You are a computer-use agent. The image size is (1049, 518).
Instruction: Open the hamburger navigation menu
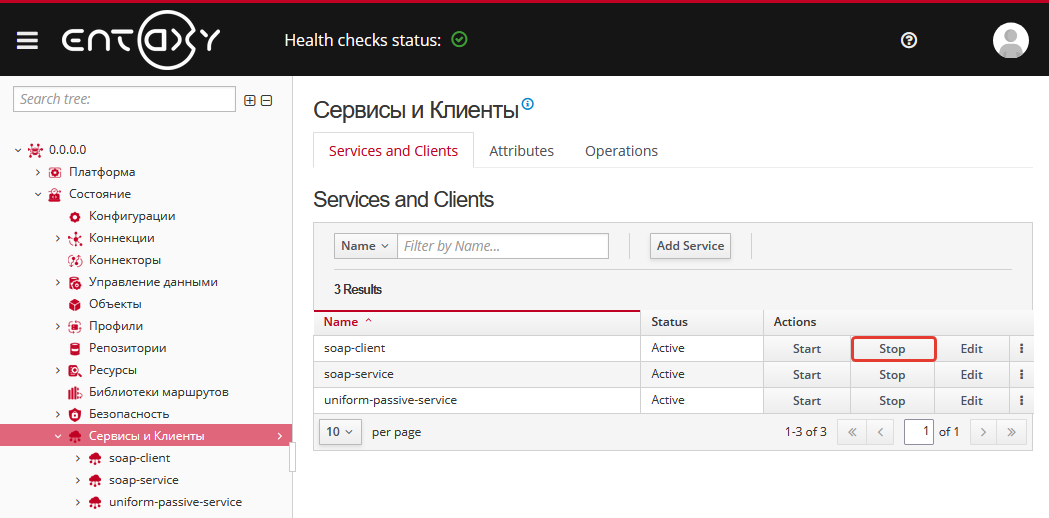tap(27, 41)
